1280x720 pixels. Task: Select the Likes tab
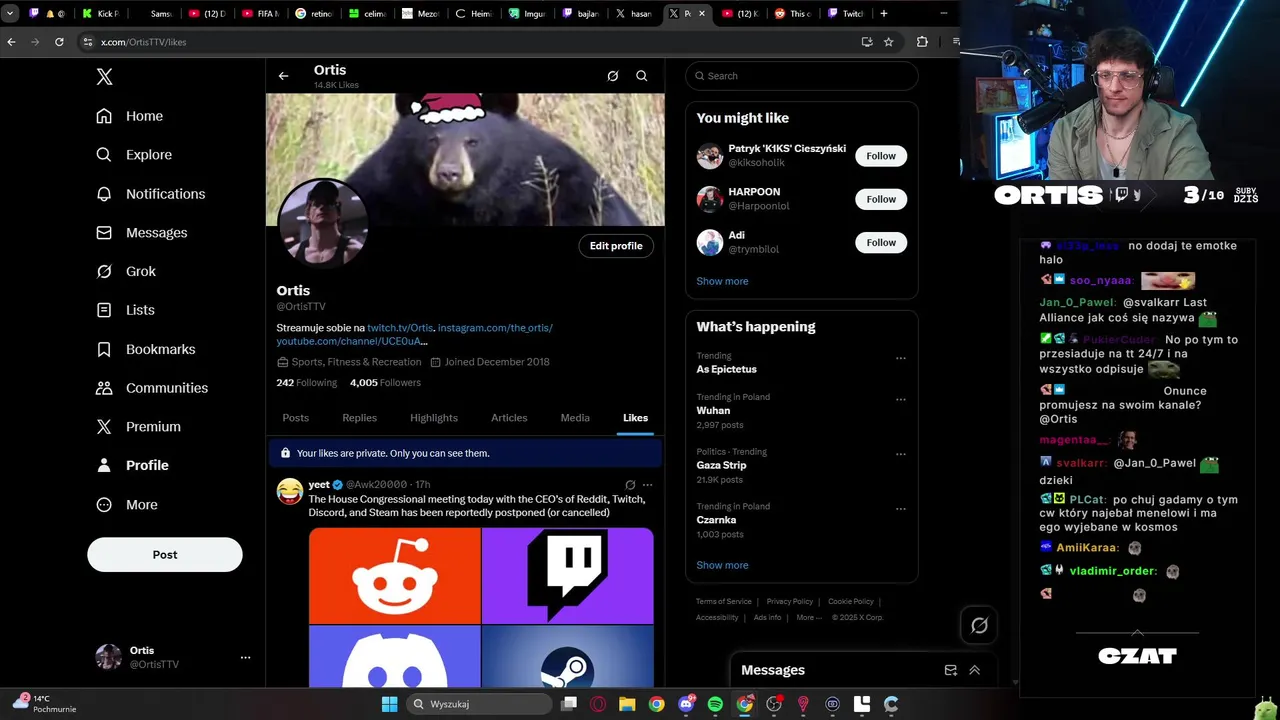pyautogui.click(x=635, y=418)
